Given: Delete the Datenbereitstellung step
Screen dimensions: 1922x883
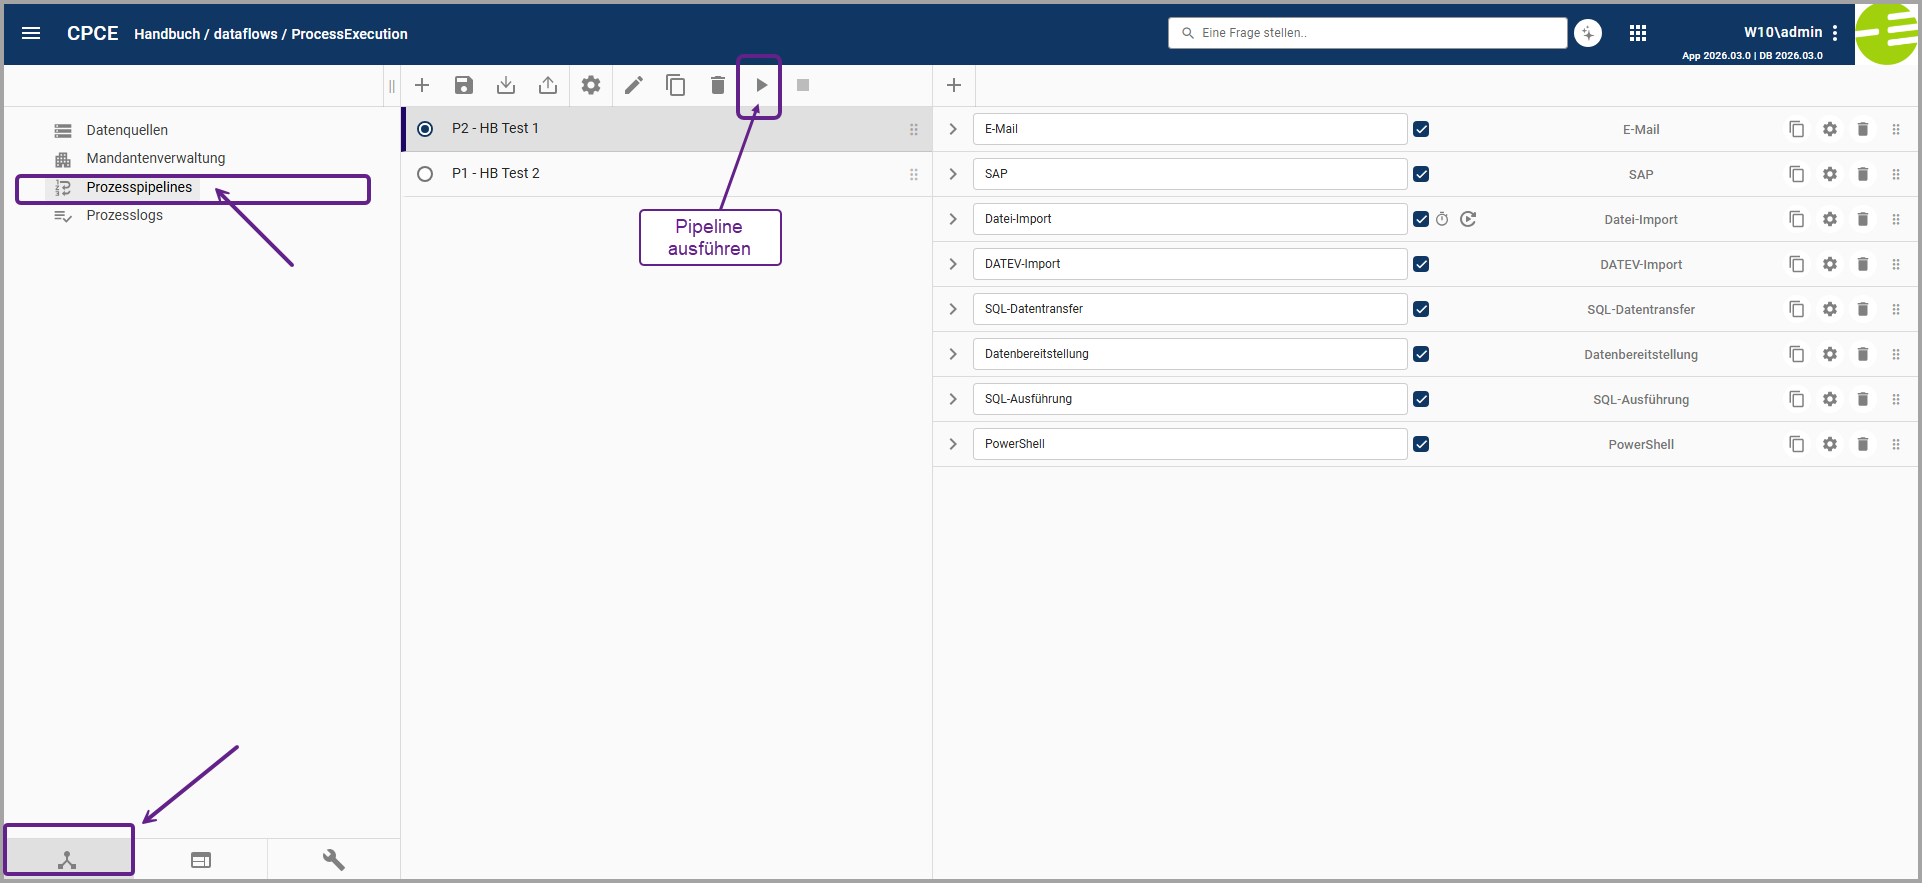Looking at the screenshot, I should coord(1863,354).
